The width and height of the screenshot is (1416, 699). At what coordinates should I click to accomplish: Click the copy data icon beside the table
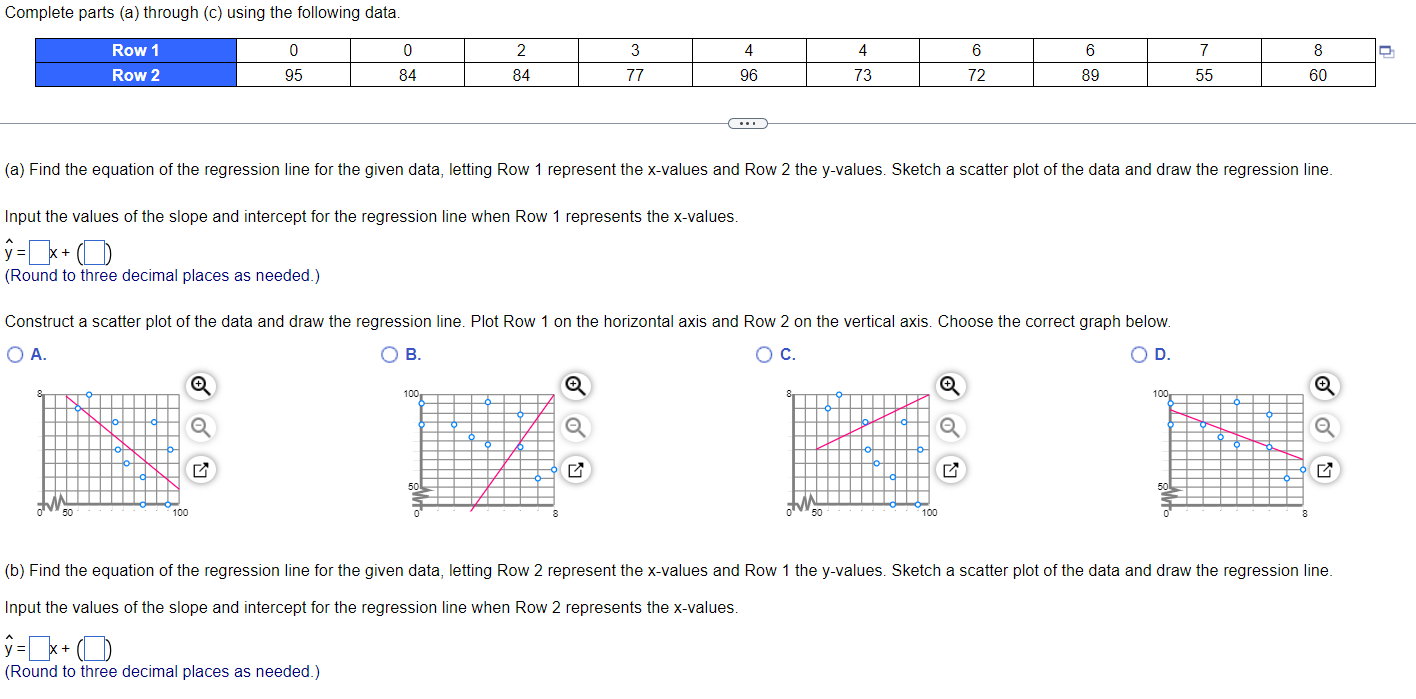point(1385,49)
